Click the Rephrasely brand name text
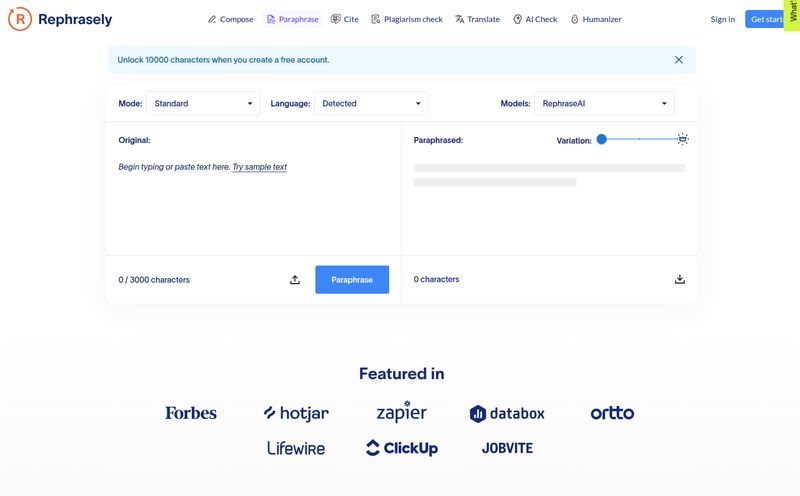 pyautogui.click(x=75, y=19)
